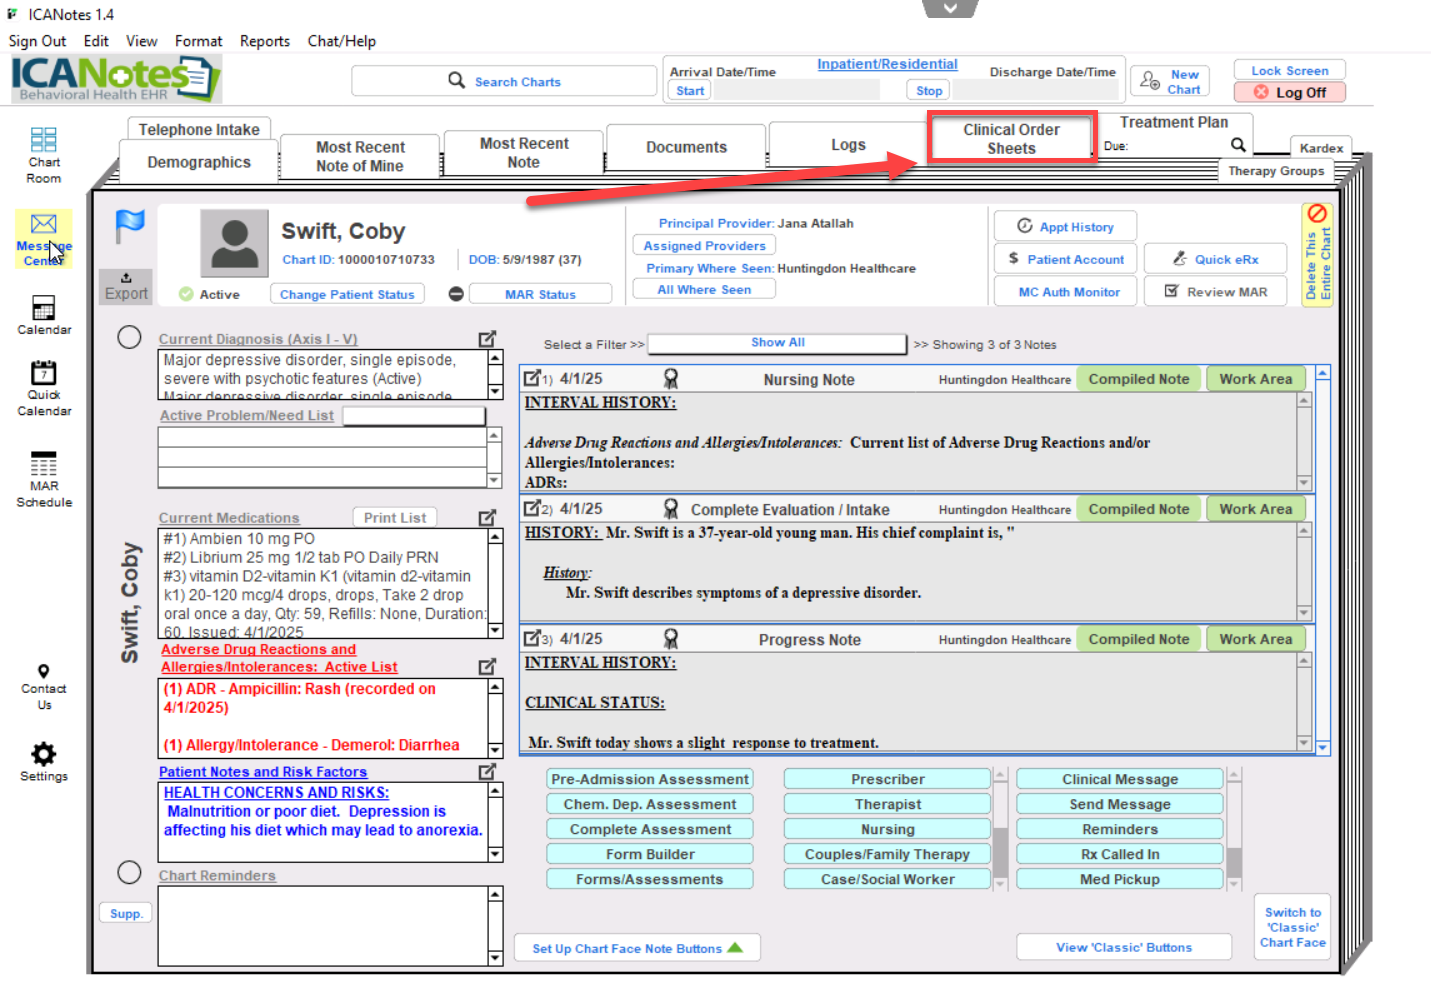Click the Delete This Entire Chart icon
Image resolution: width=1431 pixels, height=995 pixels.
(1317, 214)
